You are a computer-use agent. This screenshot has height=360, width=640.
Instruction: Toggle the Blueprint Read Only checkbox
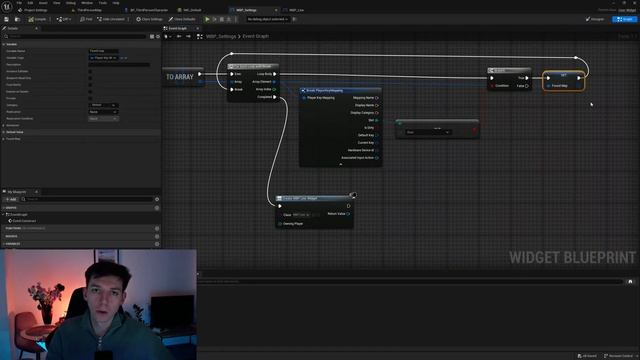(90, 78)
